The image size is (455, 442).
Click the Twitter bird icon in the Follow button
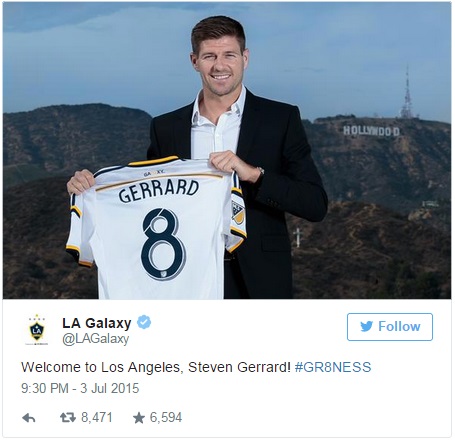(366, 326)
